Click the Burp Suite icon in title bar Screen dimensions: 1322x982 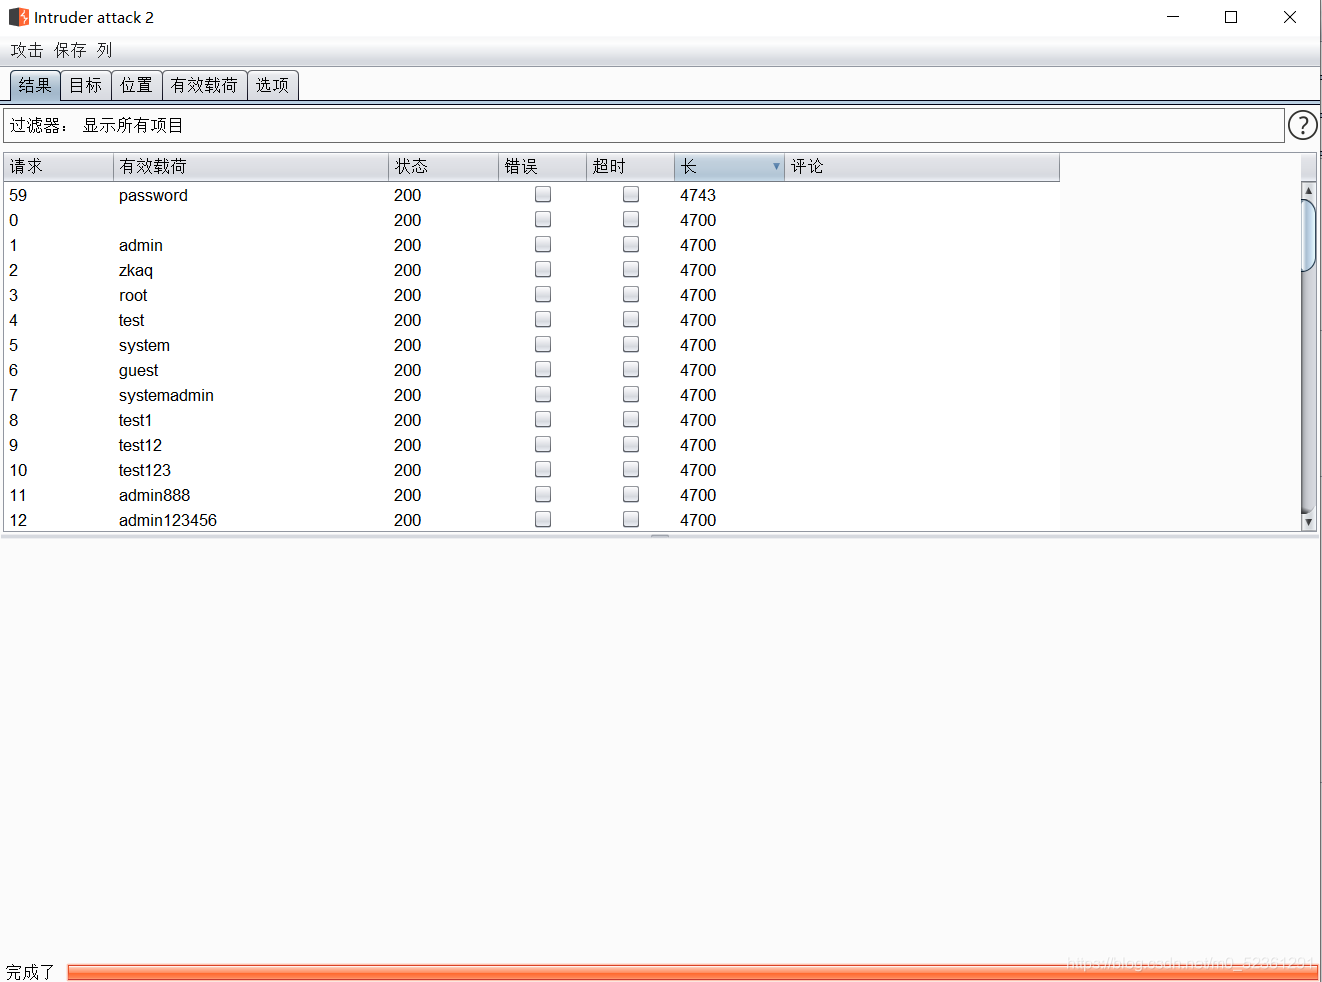coord(19,17)
